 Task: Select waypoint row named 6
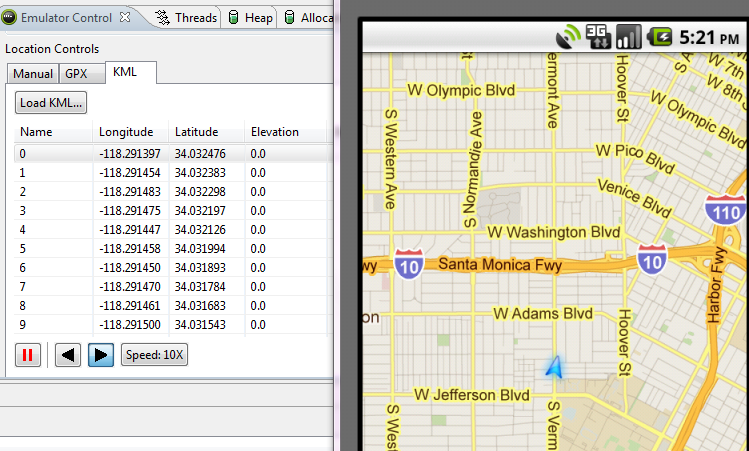(171, 268)
